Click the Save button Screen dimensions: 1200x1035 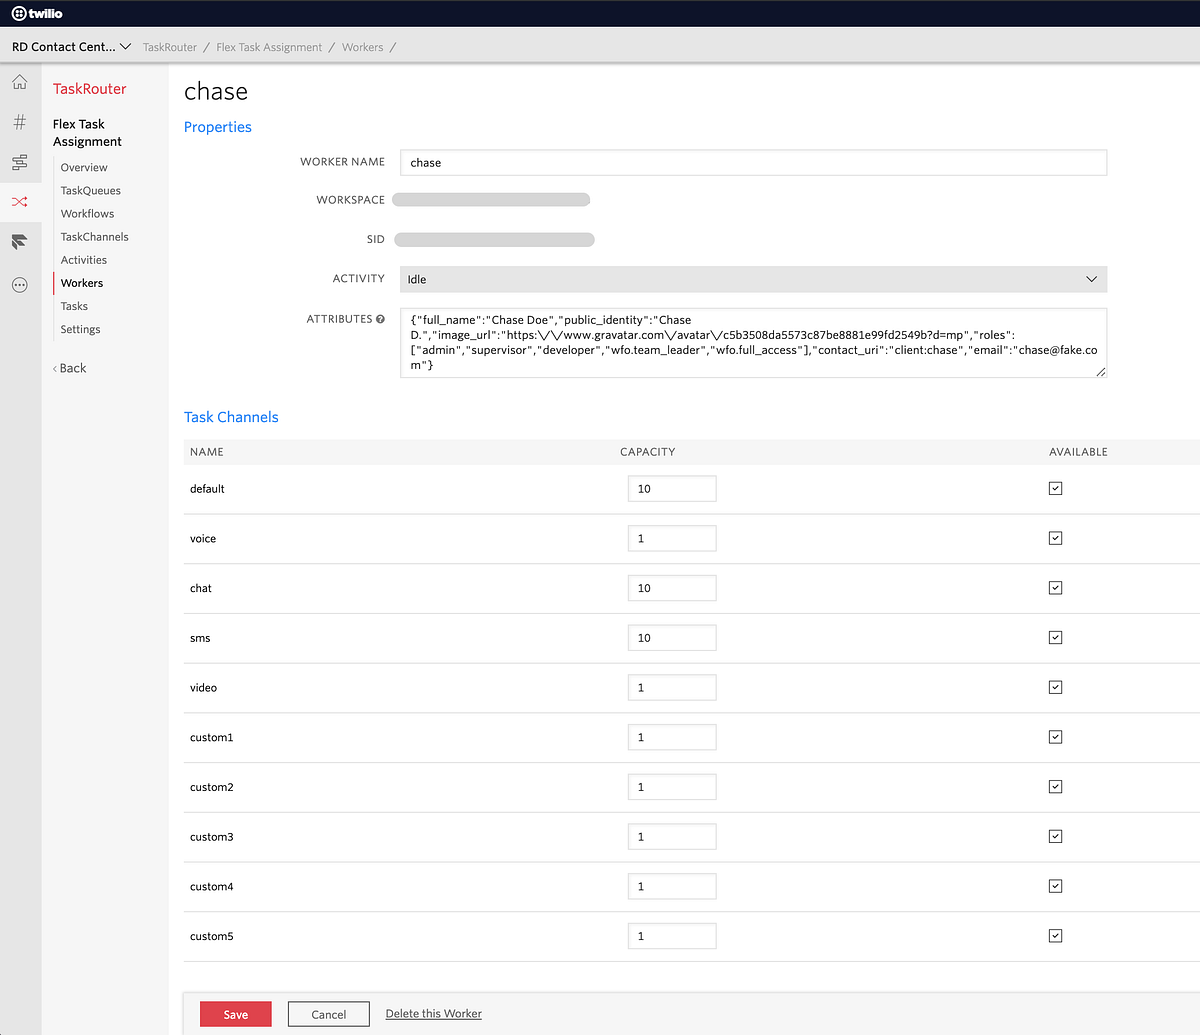235,1013
